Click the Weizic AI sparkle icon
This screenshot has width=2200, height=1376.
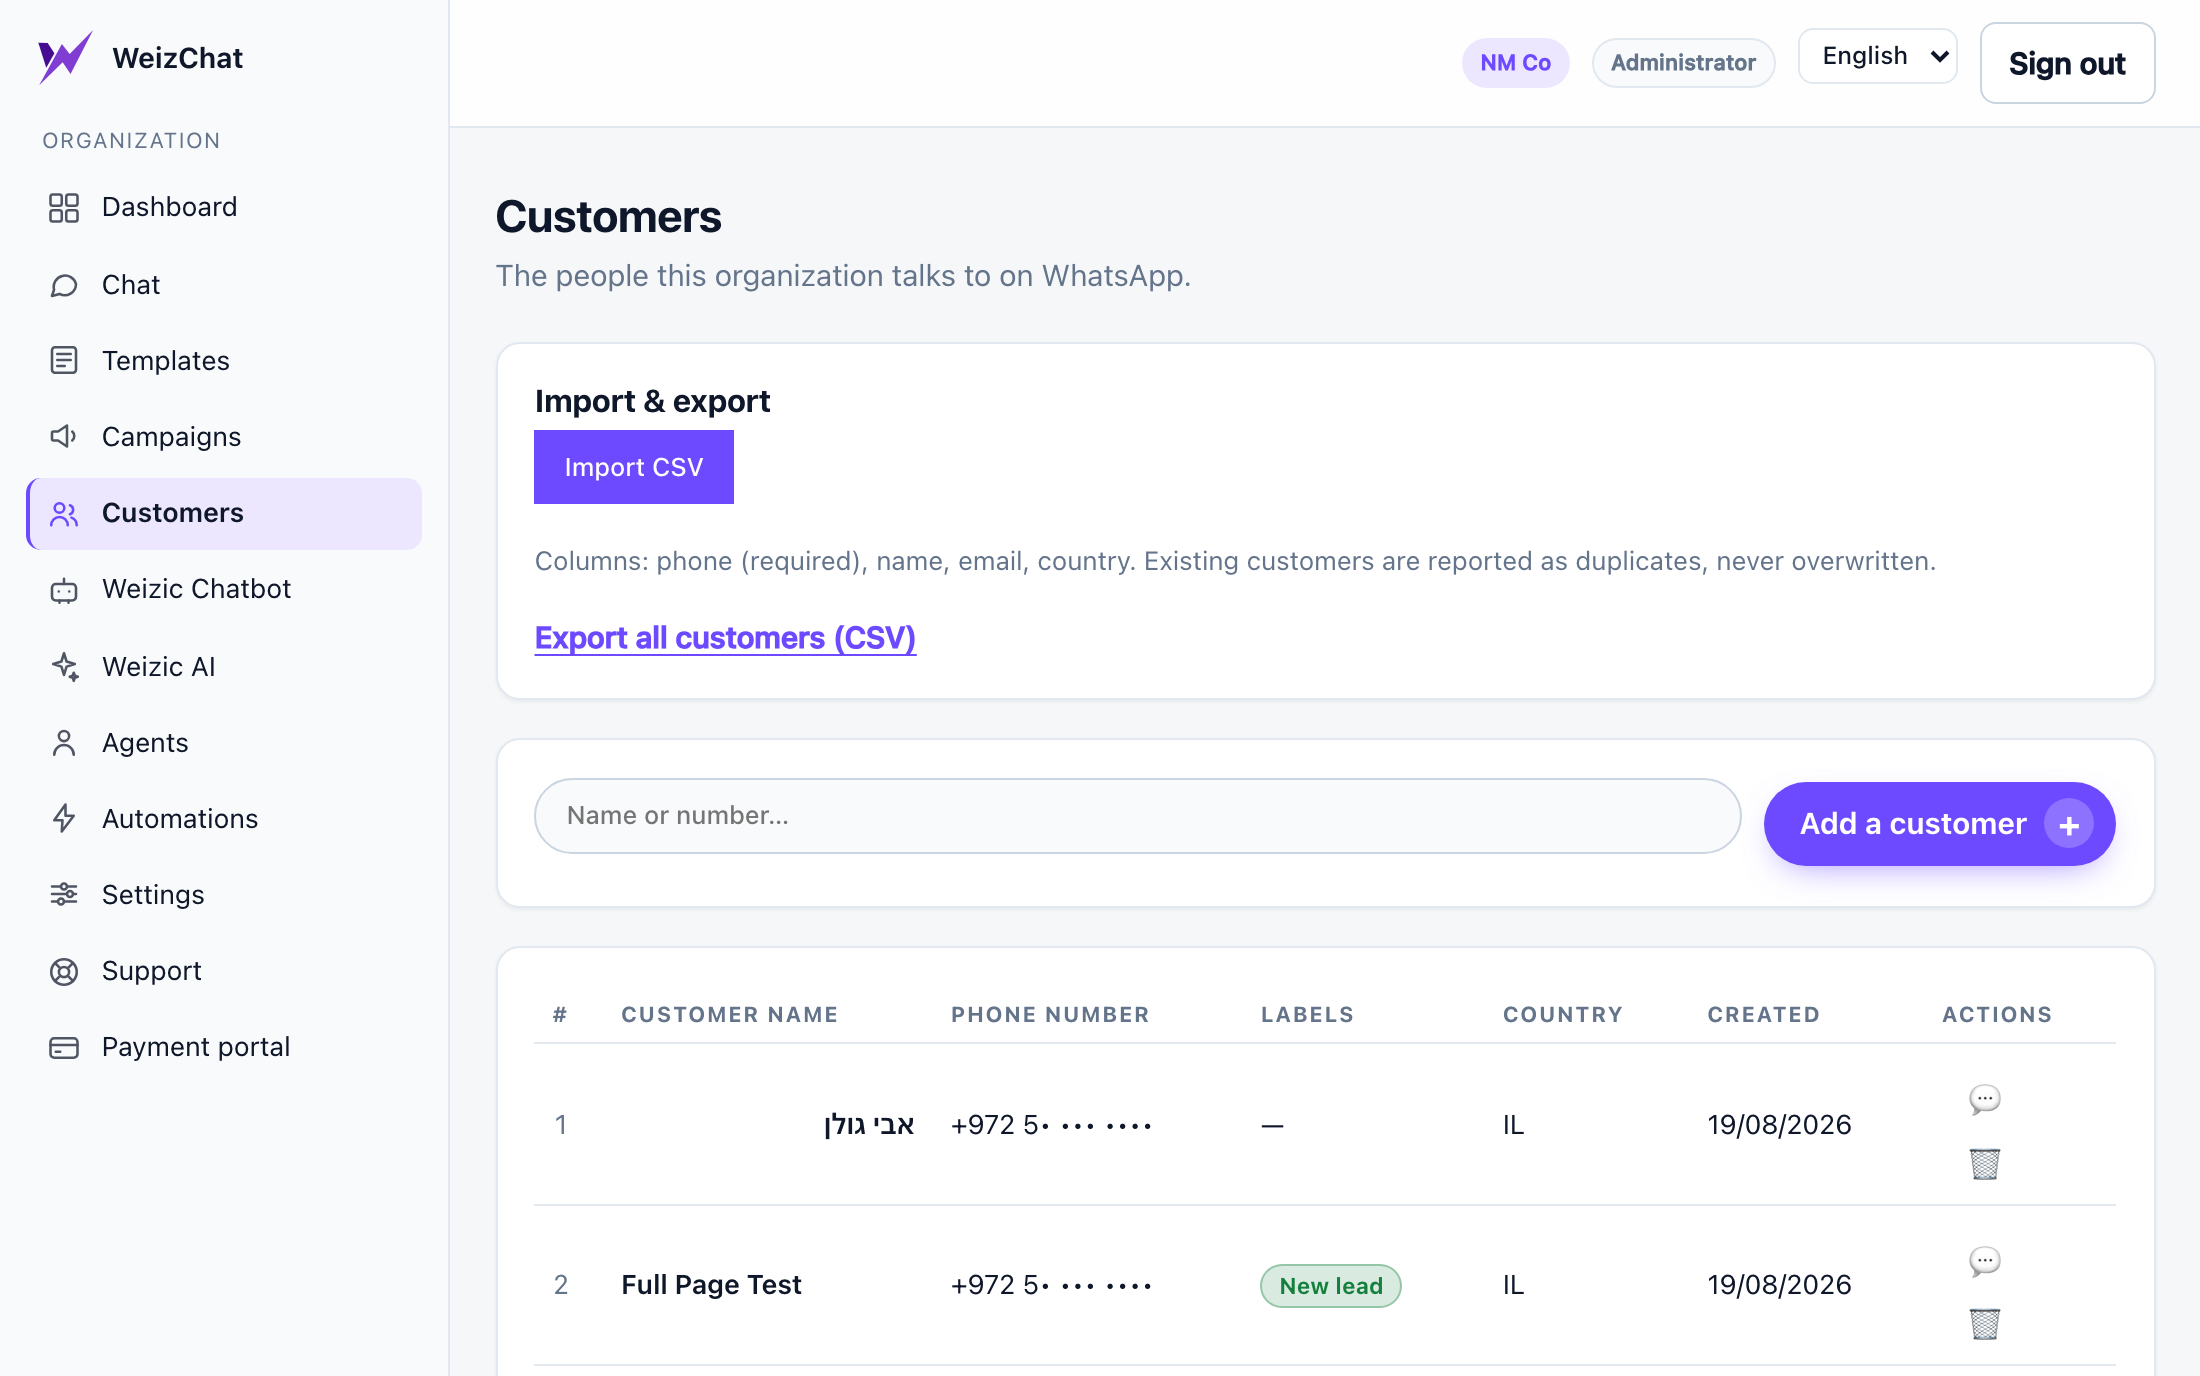click(x=64, y=666)
